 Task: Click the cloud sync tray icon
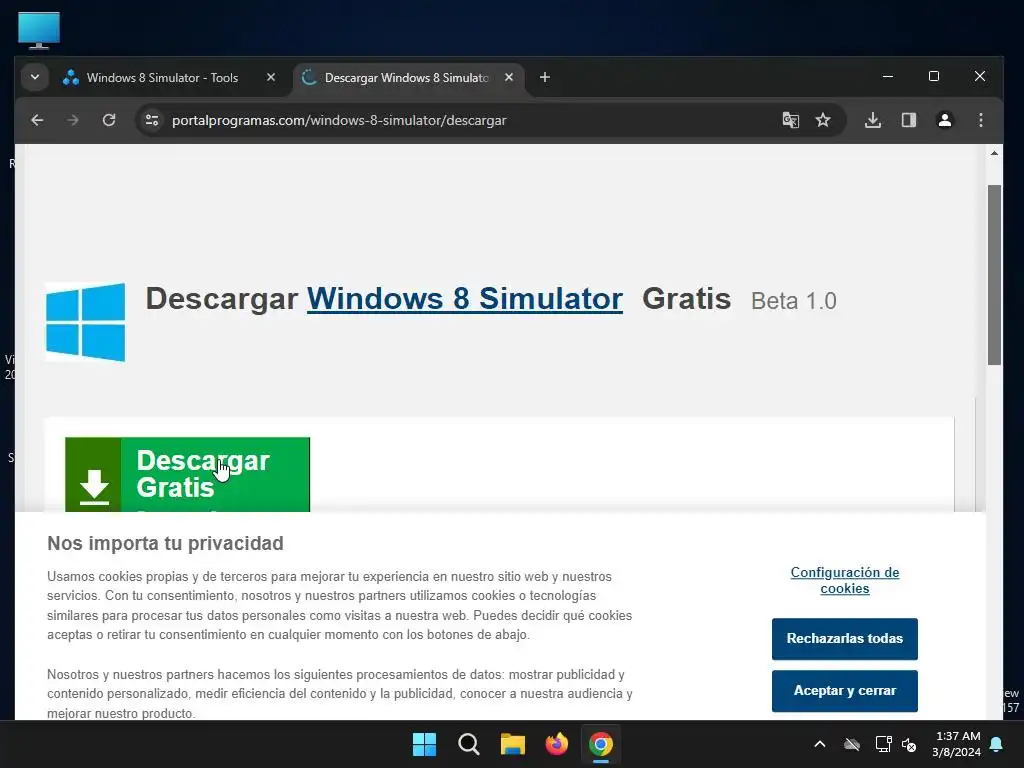852,744
